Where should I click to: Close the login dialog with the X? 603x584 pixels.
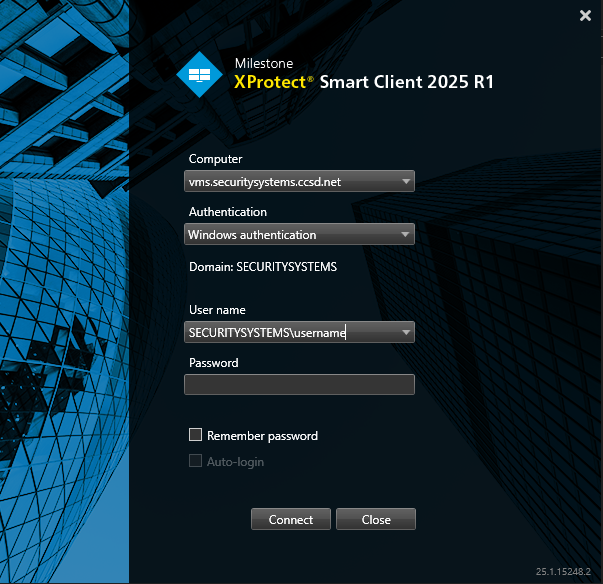point(585,15)
